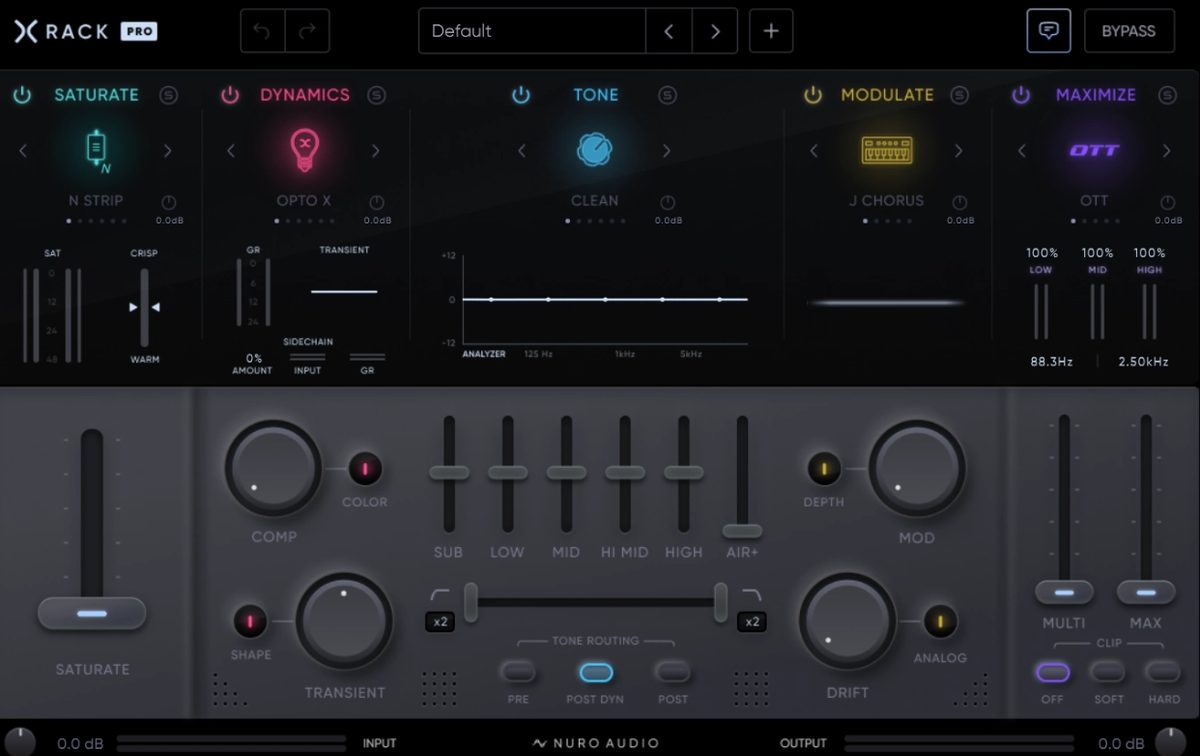Add a new preset with plus button
The width and height of the screenshot is (1200, 756).
point(771,31)
